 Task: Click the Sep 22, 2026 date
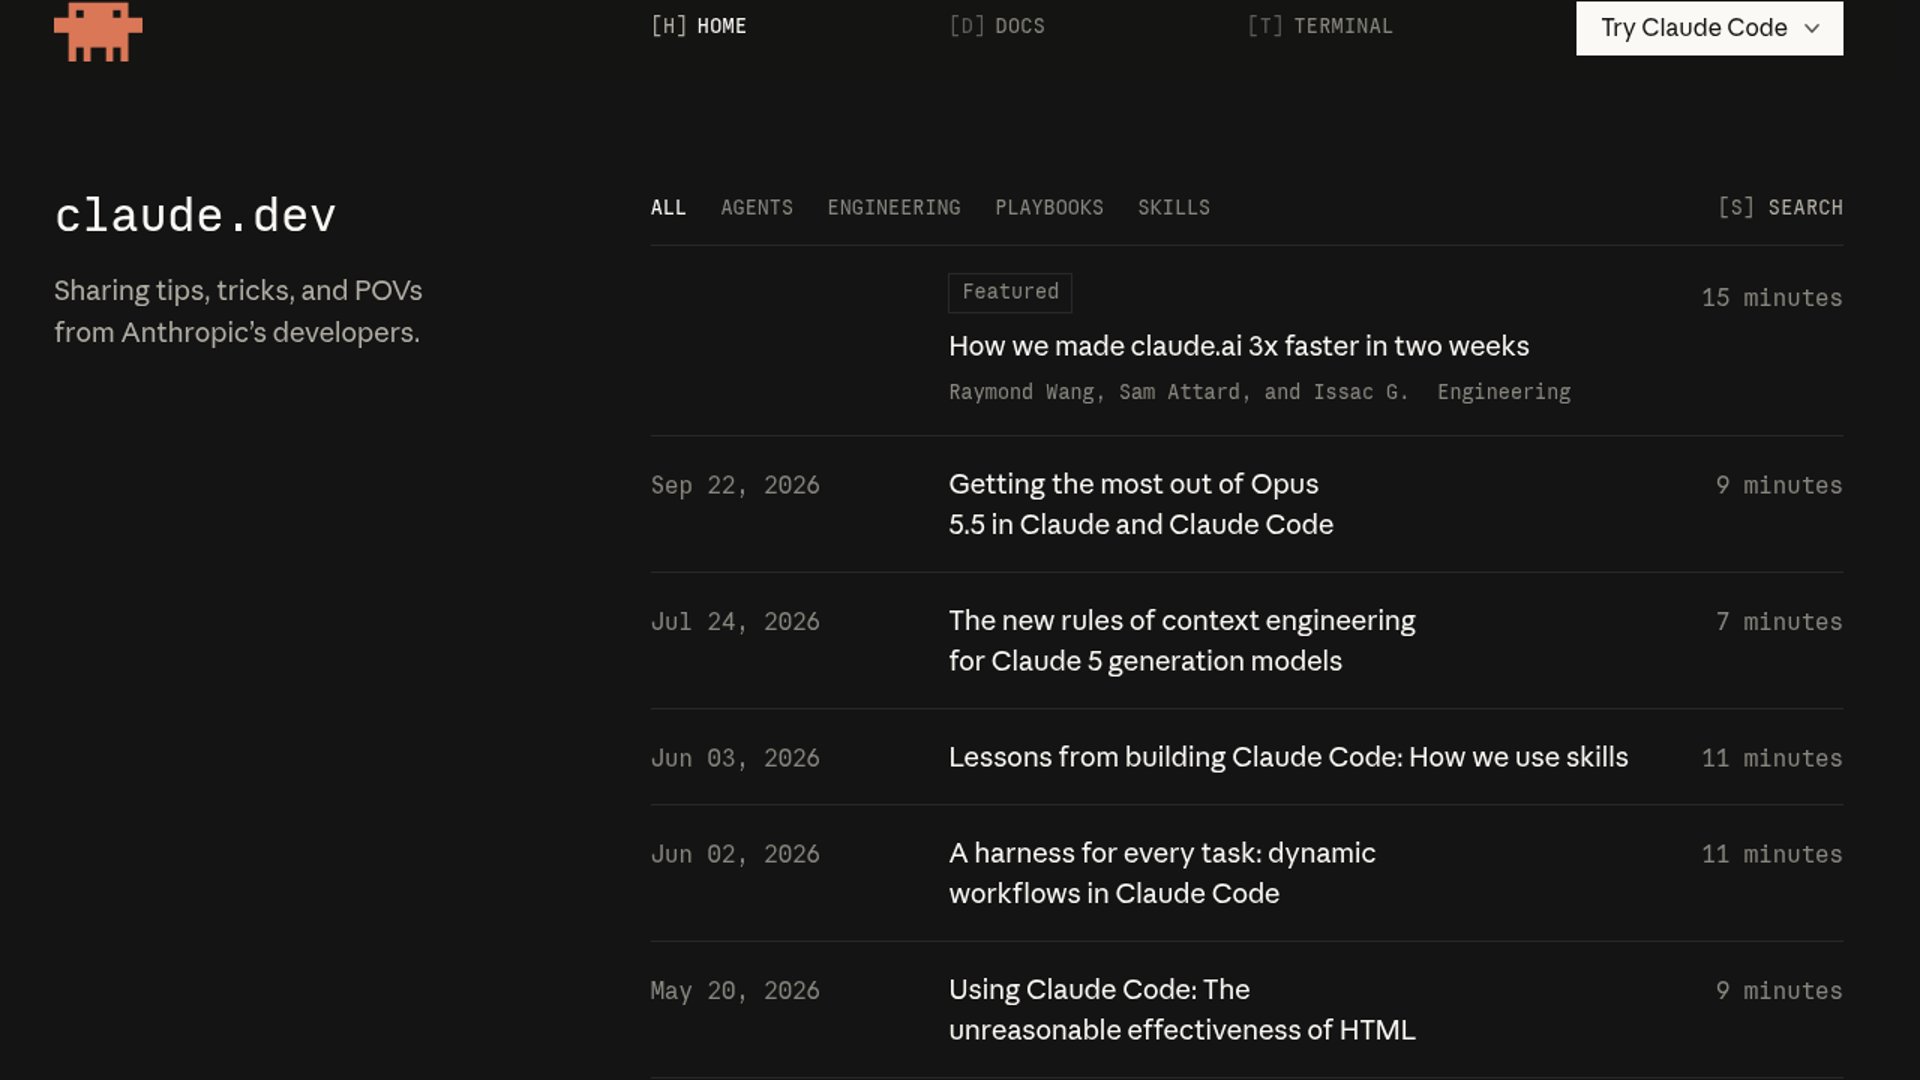point(735,486)
